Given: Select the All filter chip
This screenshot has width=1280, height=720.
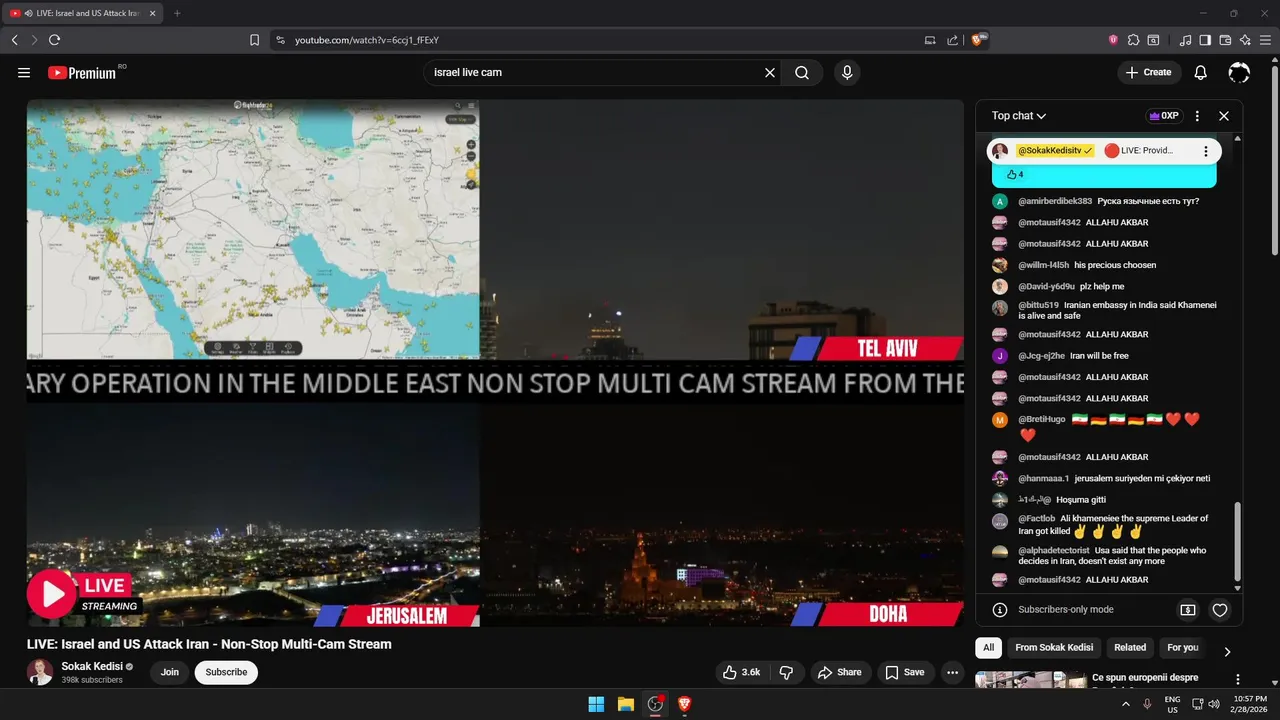Looking at the screenshot, I should click(x=988, y=648).
